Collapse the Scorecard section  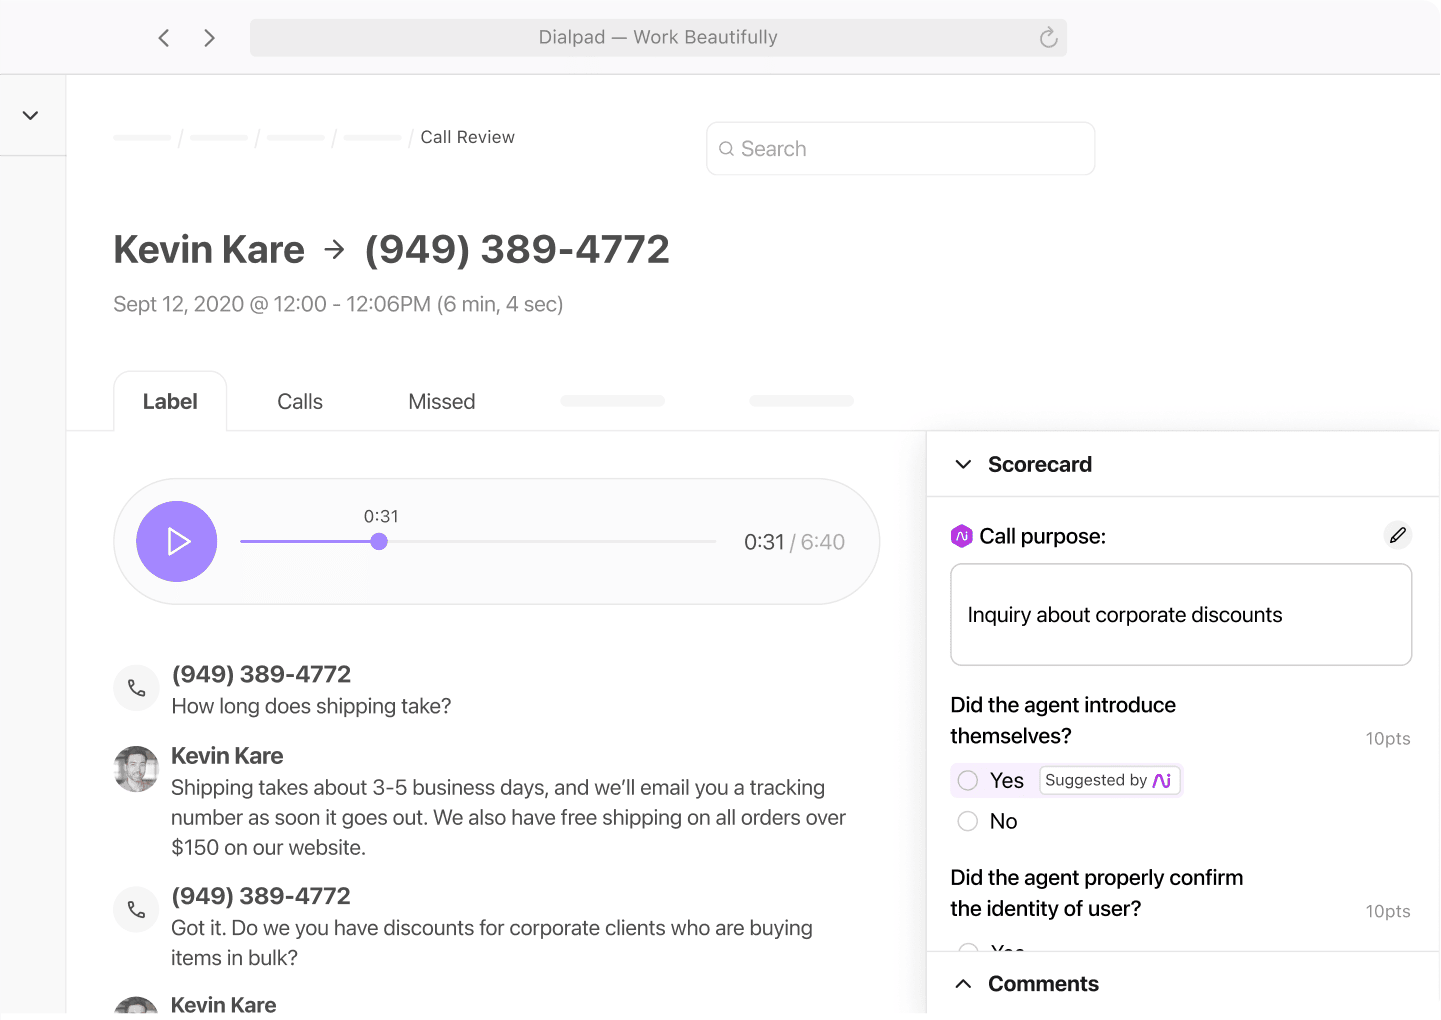pos(962,464)
